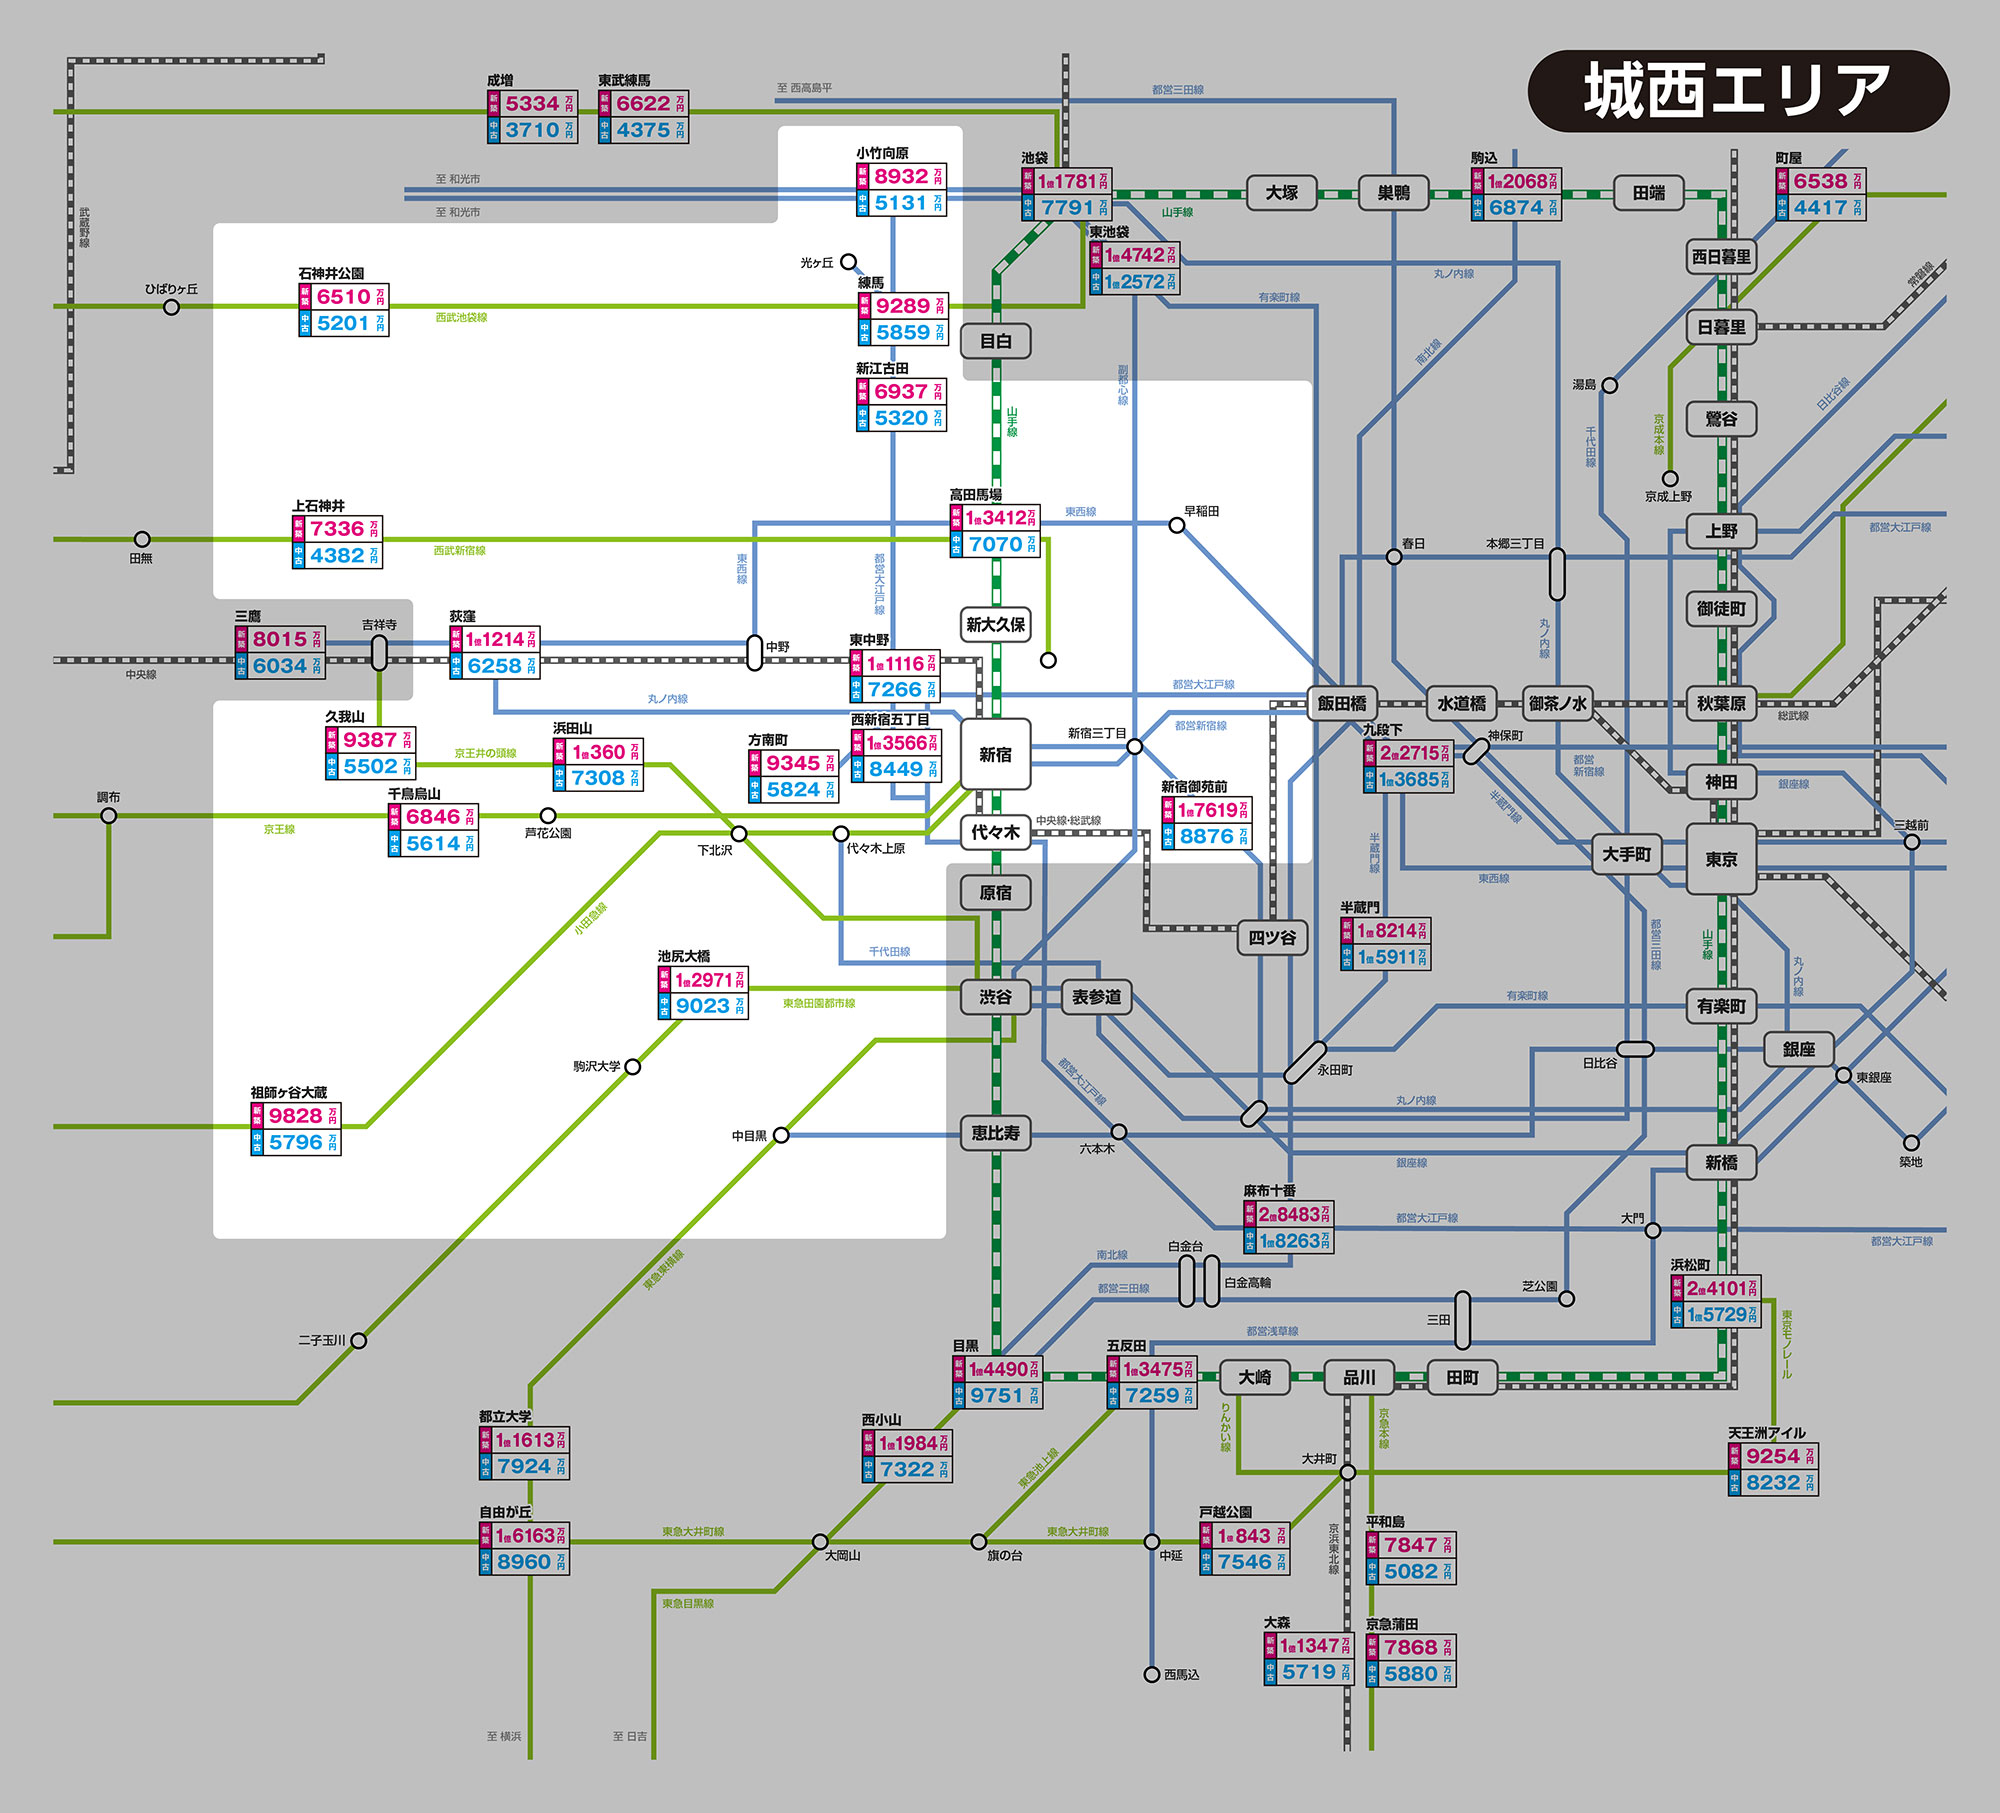This screenshot has height=1813, width=2000.
Task: Click 池尻大橋 used price 9023万円
Action: click(703, 1006)
